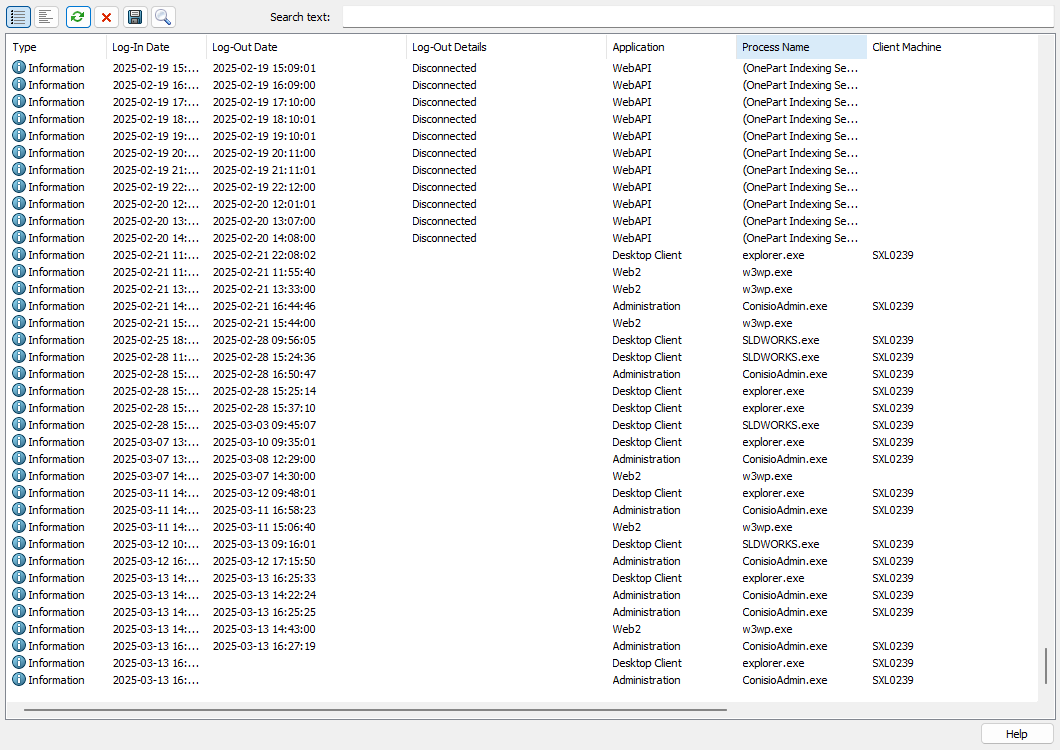The image size is (1060, 750).
Task: Open search with magnifying glass icon
Action: coord(163,17)
